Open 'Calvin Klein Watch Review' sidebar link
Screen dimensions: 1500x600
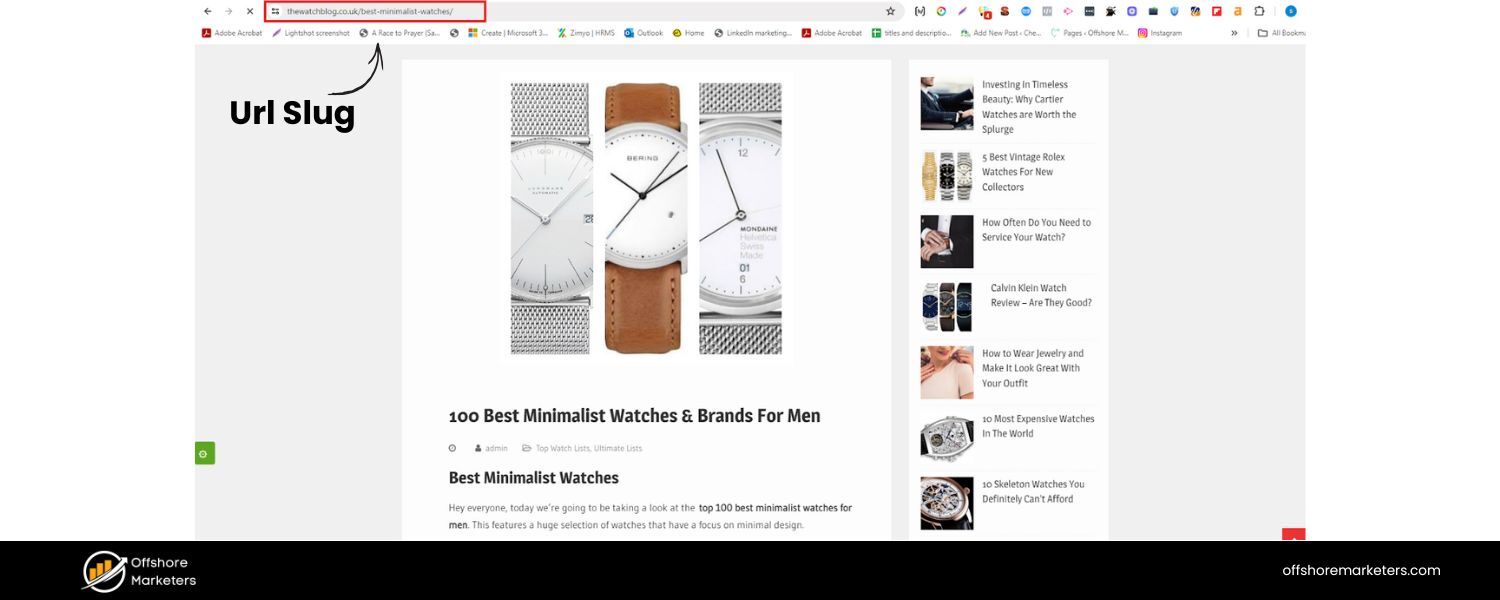coord(1040,295)
